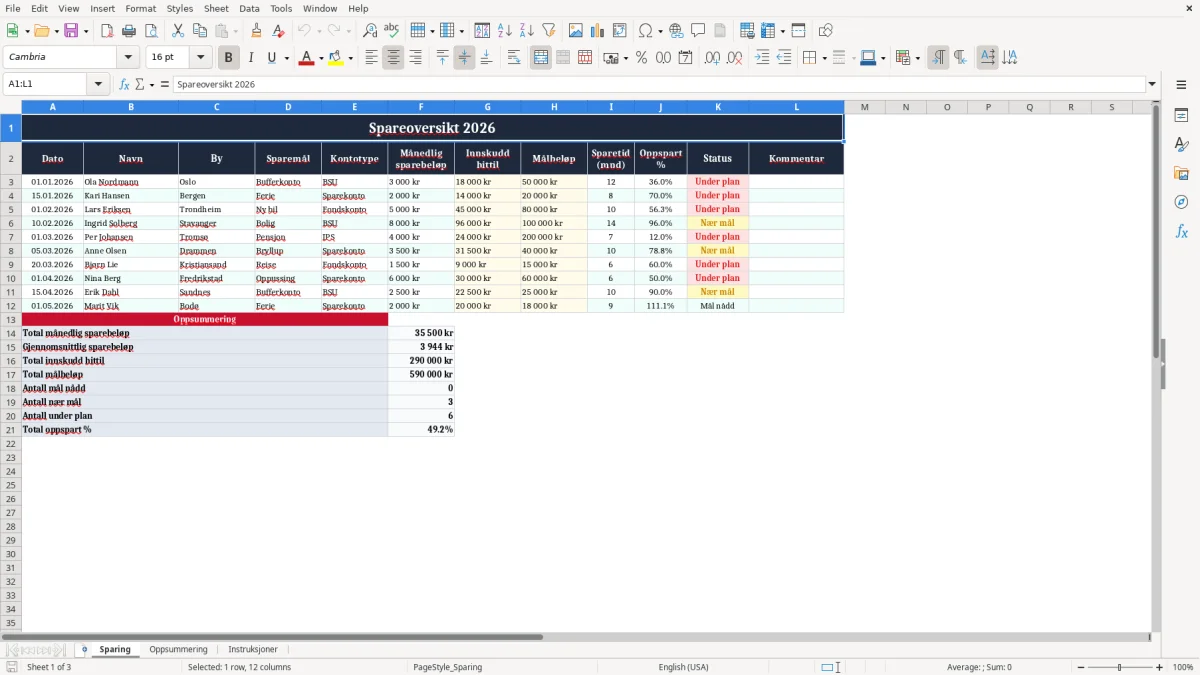Image resolution: width=1200 pixels, height=675 pixels.
Task: Adjust the zoom slider handle
Action: [x=1119, y=667]
